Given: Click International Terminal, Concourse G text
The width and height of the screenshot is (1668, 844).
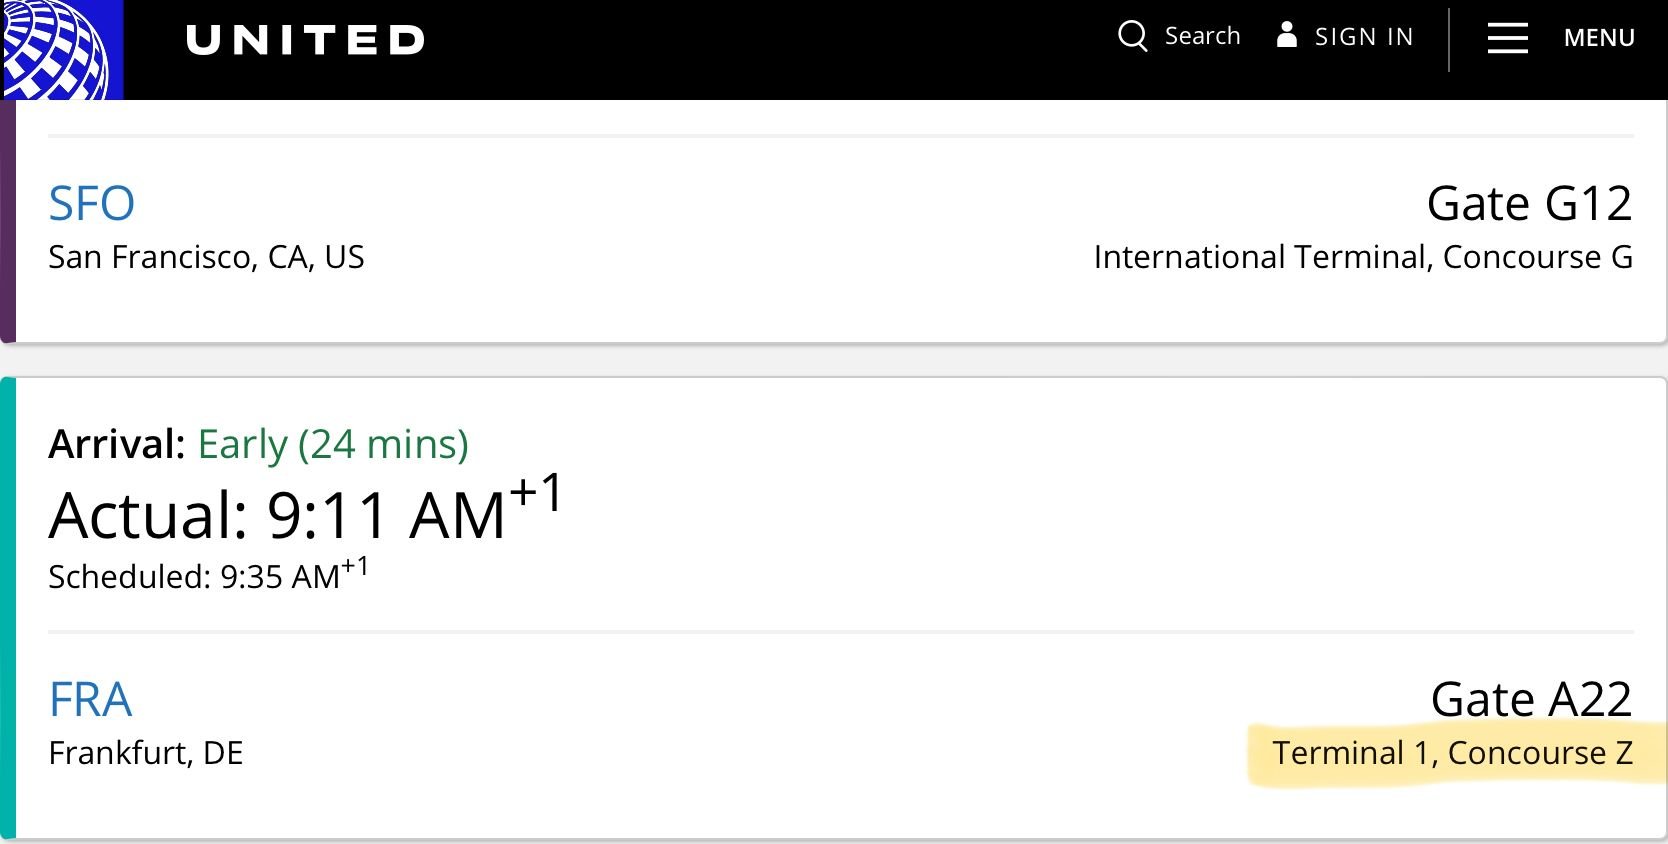Looking at the screenshot, I should pos(1362,257).
